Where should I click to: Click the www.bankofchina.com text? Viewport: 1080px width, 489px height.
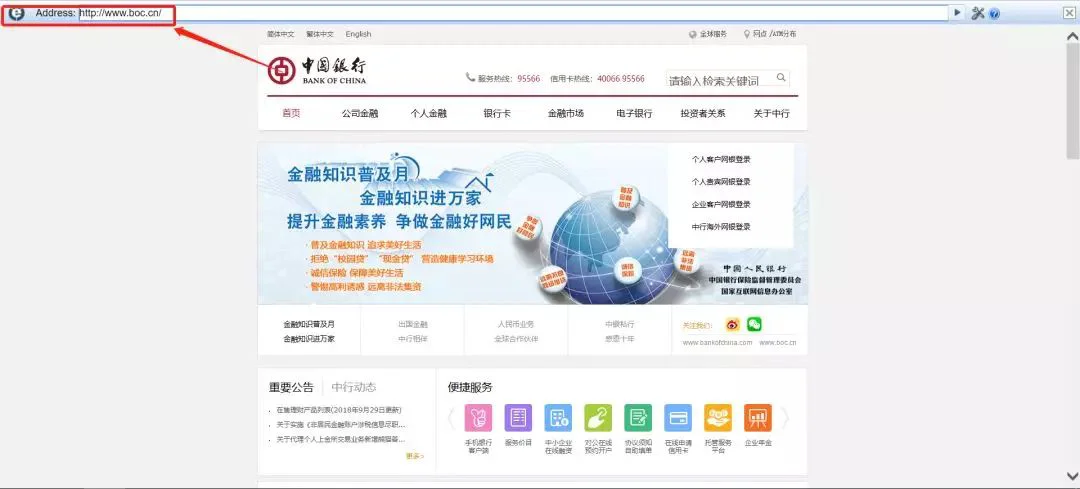[717, 342]
